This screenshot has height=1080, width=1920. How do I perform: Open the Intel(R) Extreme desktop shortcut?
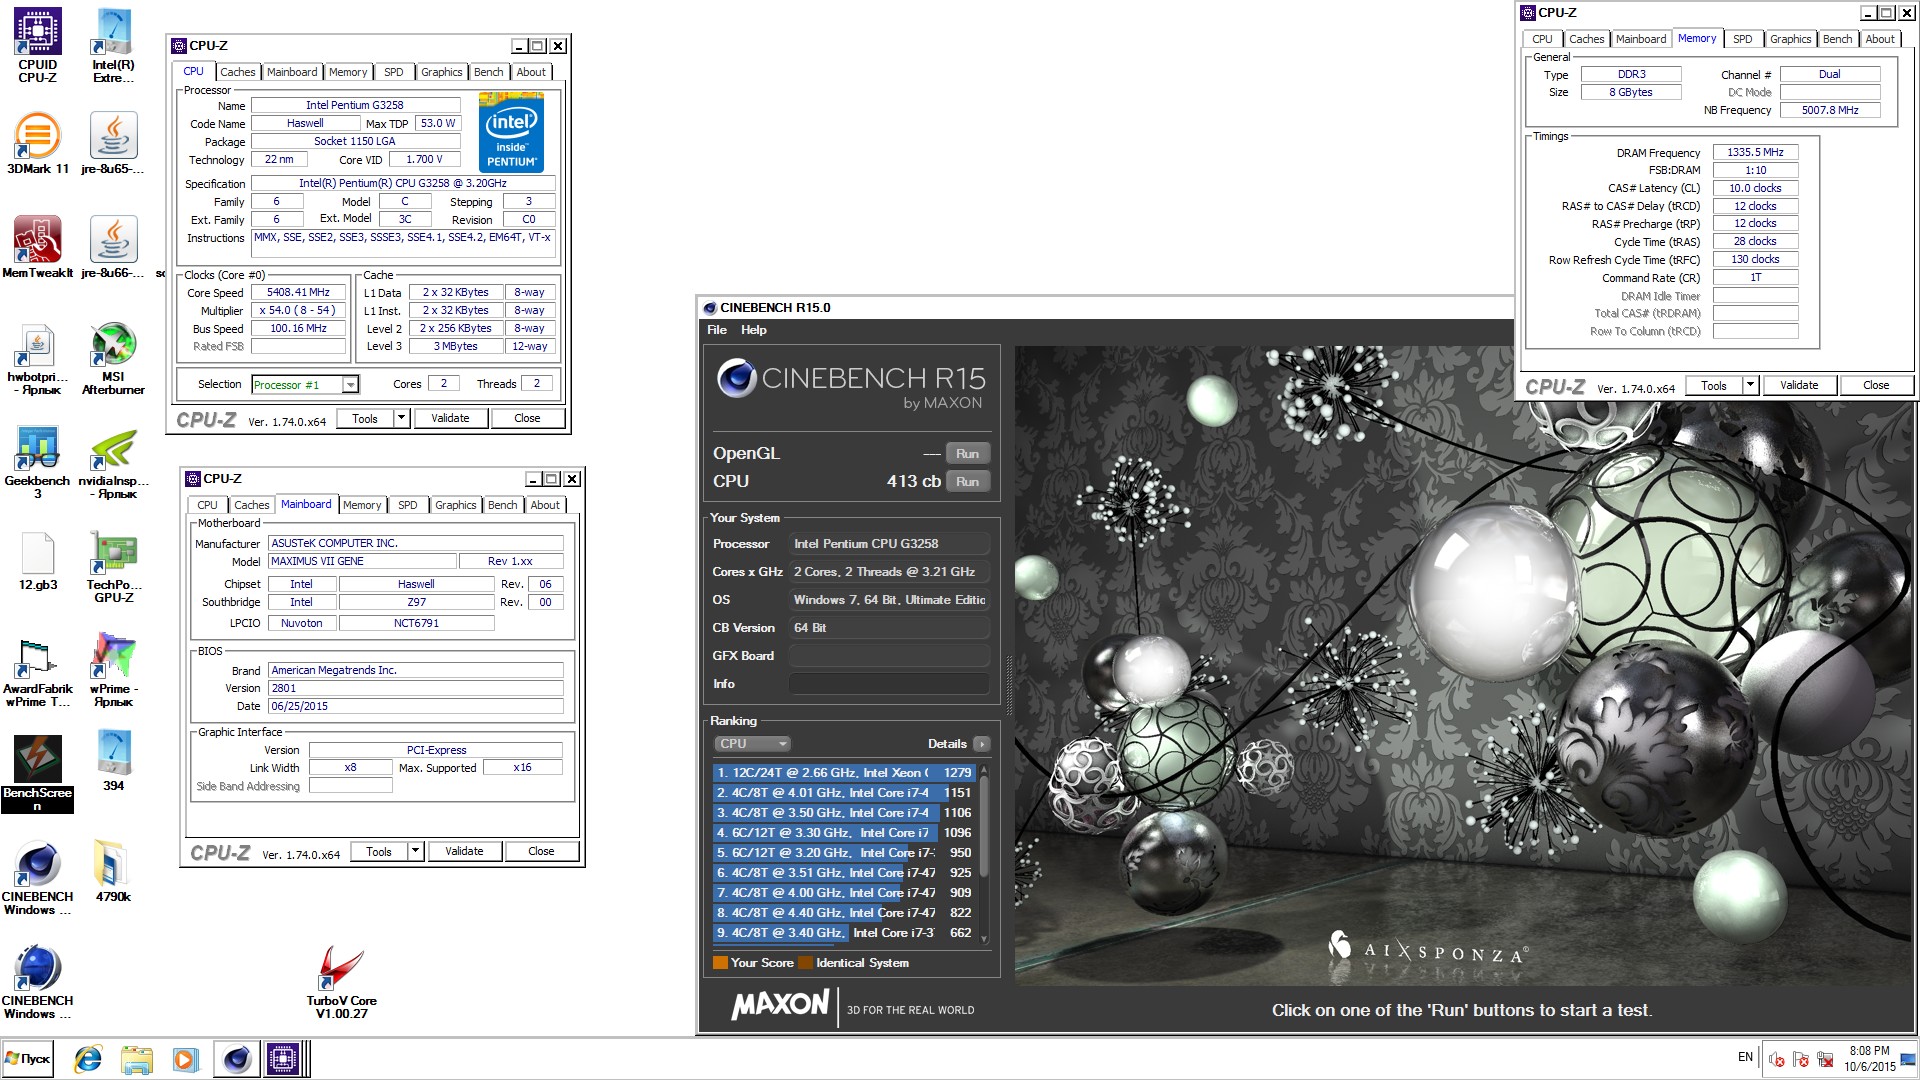(x=113, y=45)
